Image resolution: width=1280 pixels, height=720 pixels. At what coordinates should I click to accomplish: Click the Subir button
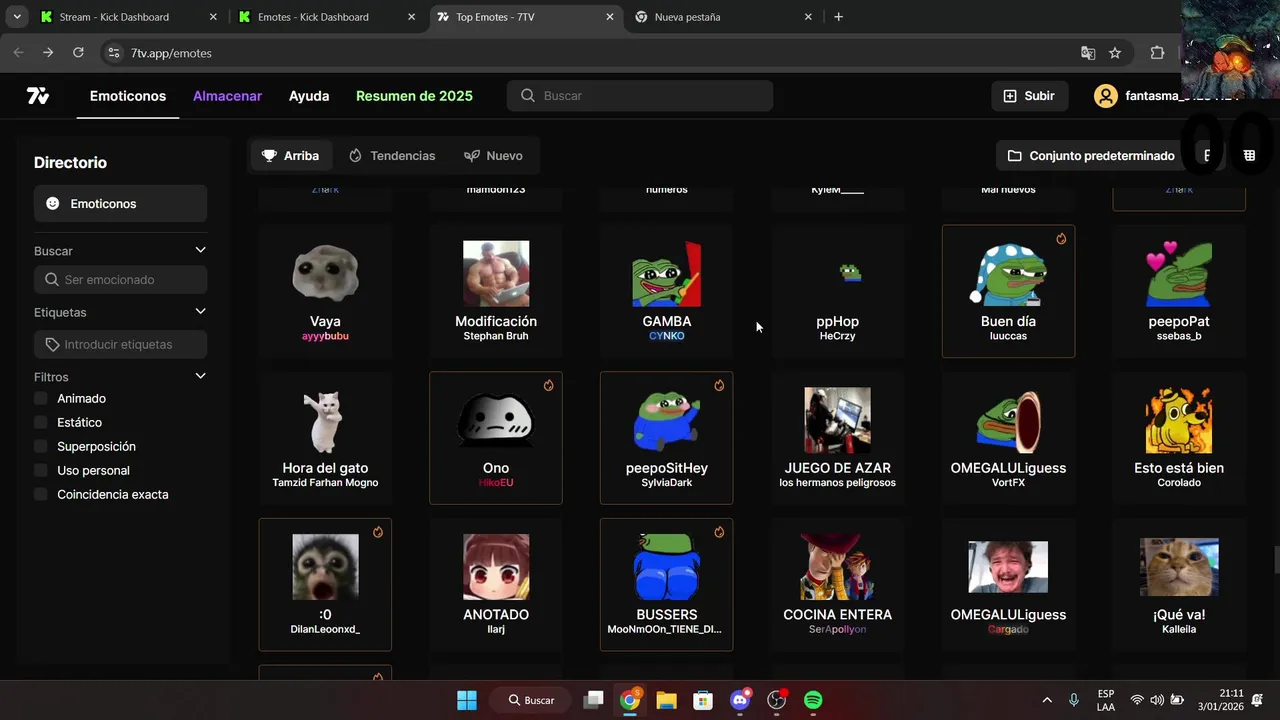click(x=1029, y=96)
